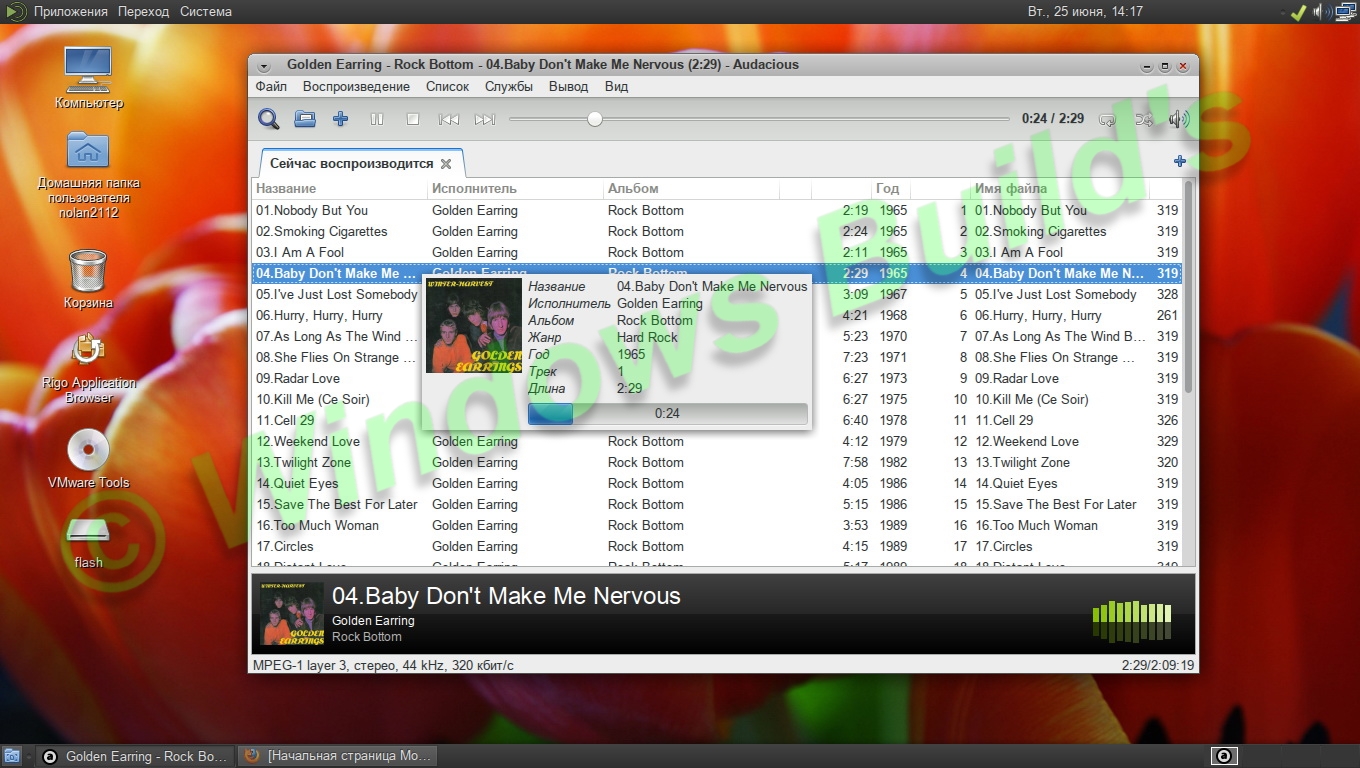
Task: Open the flash drive desktop icon
Action: pyautogui.click(x=88, y=541)
